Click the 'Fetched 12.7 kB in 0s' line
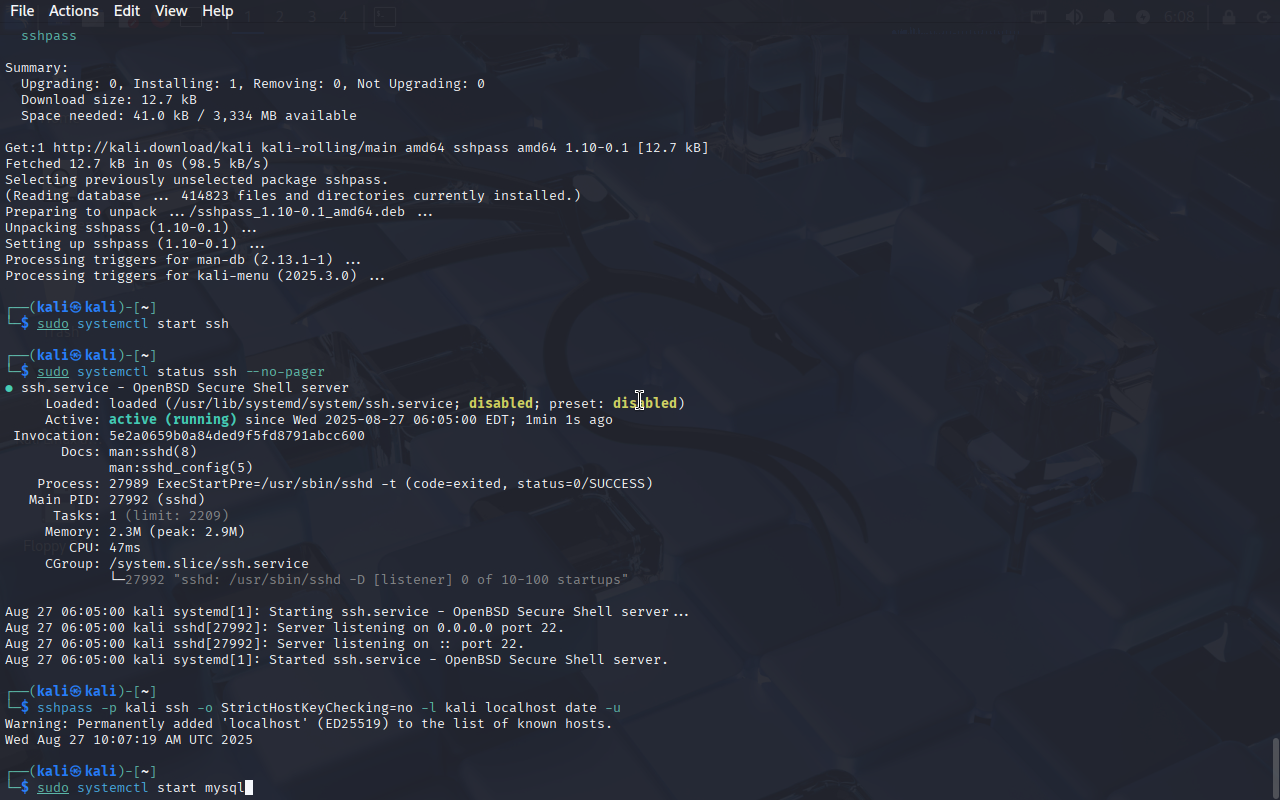The height and width of the screenshot is (800, 1280). 137,164
